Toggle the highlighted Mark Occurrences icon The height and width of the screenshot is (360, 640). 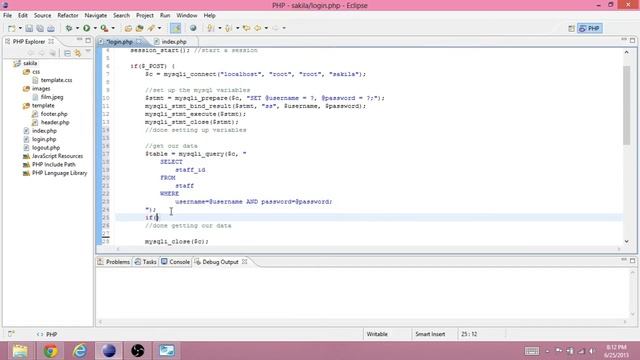pos(176,28)
